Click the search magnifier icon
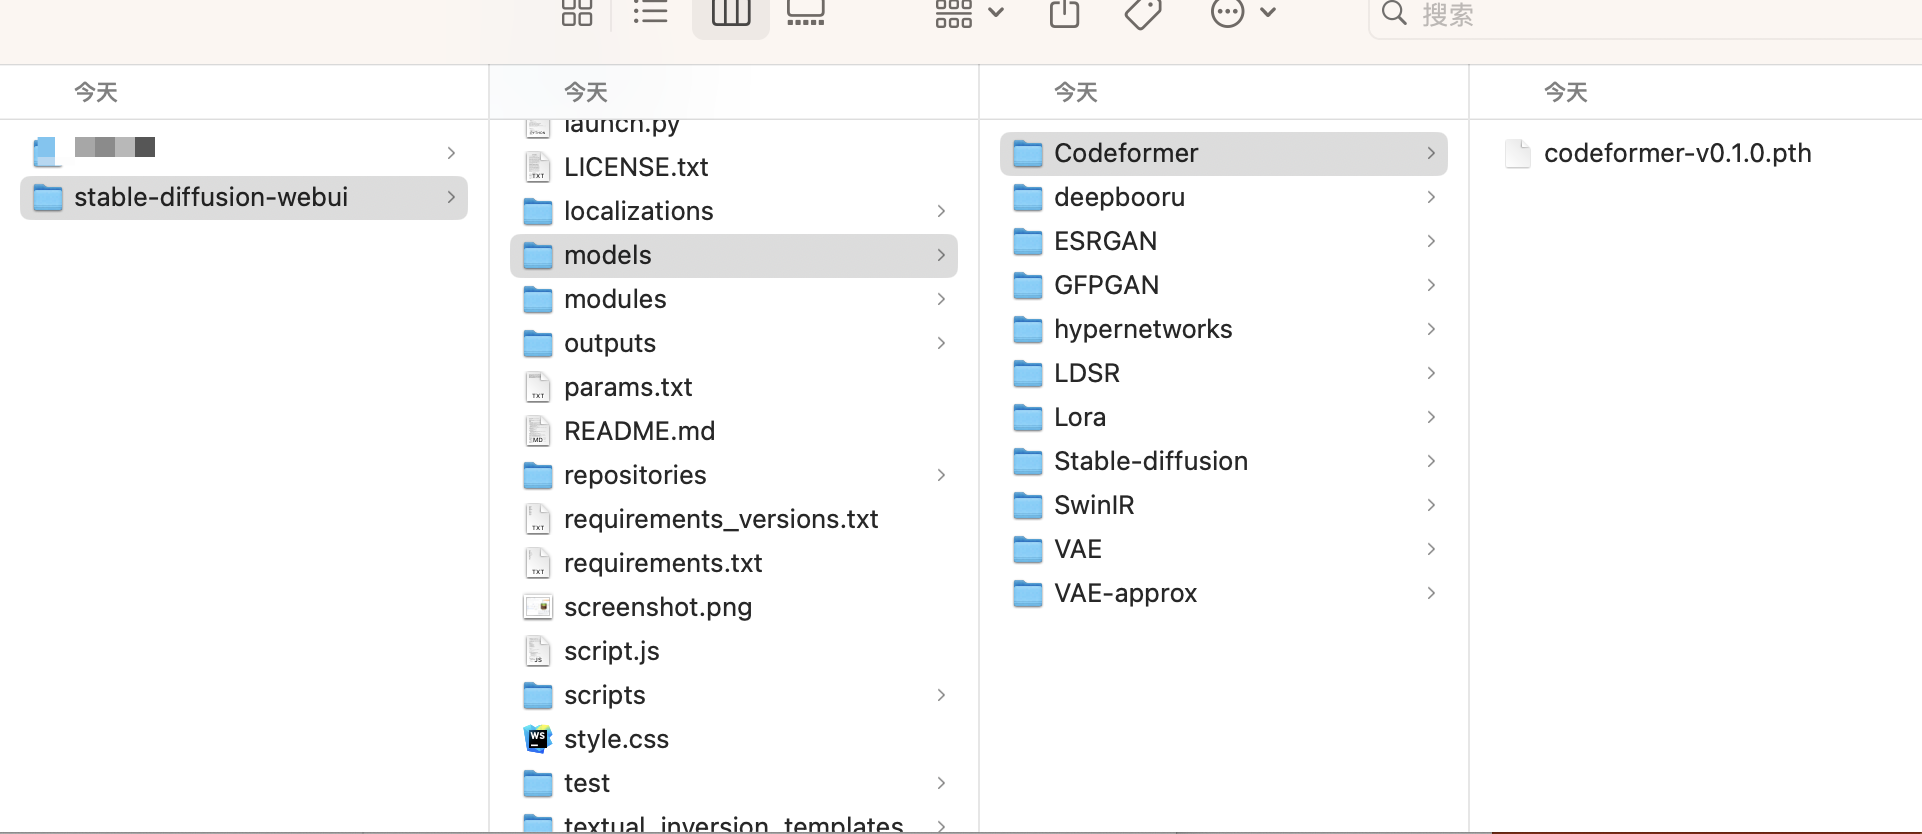 pos(1394,13)
